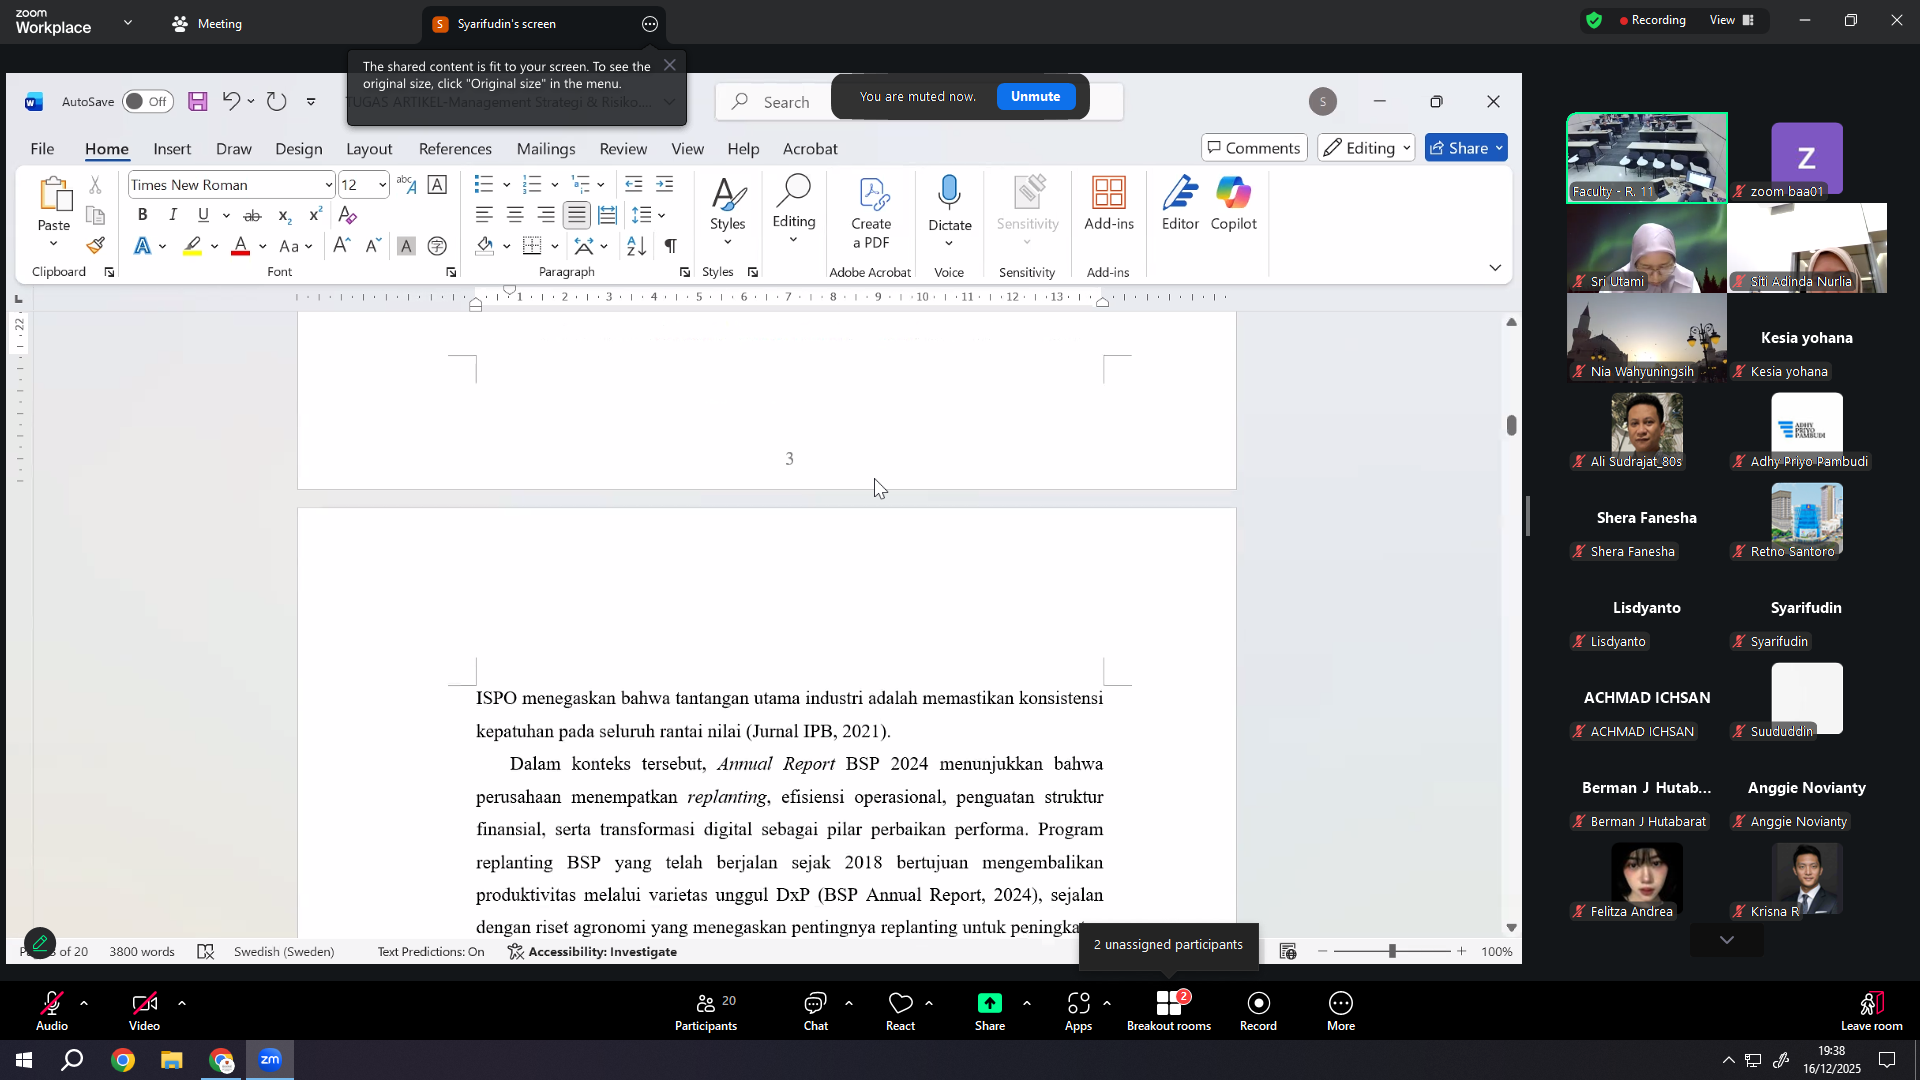Viewport: 1920px width, 1080px height.
Task: Click the Save icon in Word title bar
Action: (198, 101)
